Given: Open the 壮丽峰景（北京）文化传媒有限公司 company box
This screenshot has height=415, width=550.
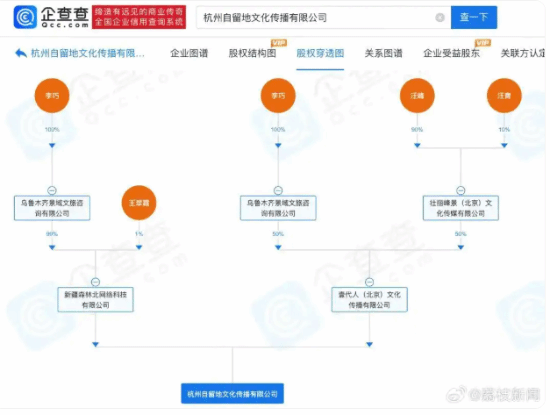Looking at the screenshot, I should tap(461, 208).
